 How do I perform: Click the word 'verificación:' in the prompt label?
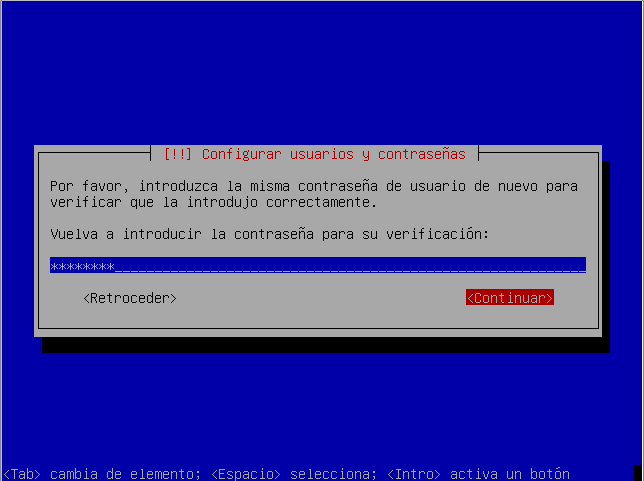(x=438, y=234)
